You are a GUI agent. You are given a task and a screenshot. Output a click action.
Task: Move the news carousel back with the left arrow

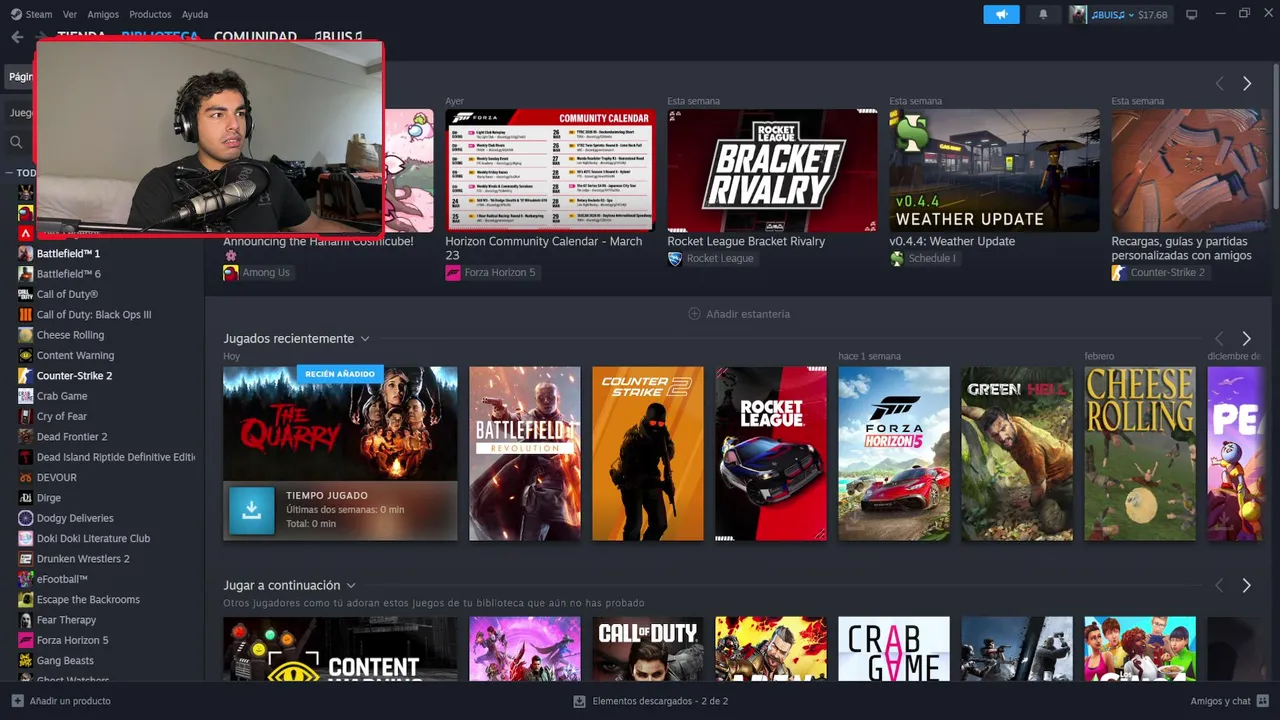tap(1219, 84)
